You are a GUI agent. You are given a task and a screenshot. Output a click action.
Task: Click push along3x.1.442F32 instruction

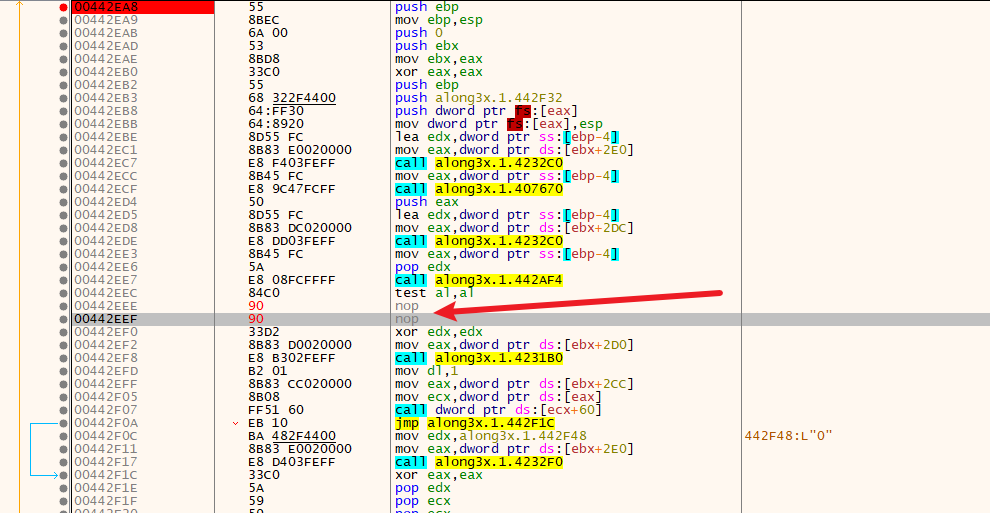click(479, 98)
